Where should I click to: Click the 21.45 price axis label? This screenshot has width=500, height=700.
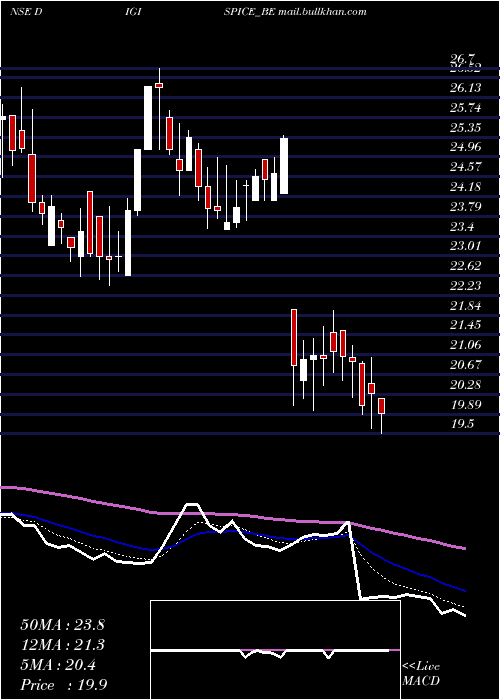[466, 325]
